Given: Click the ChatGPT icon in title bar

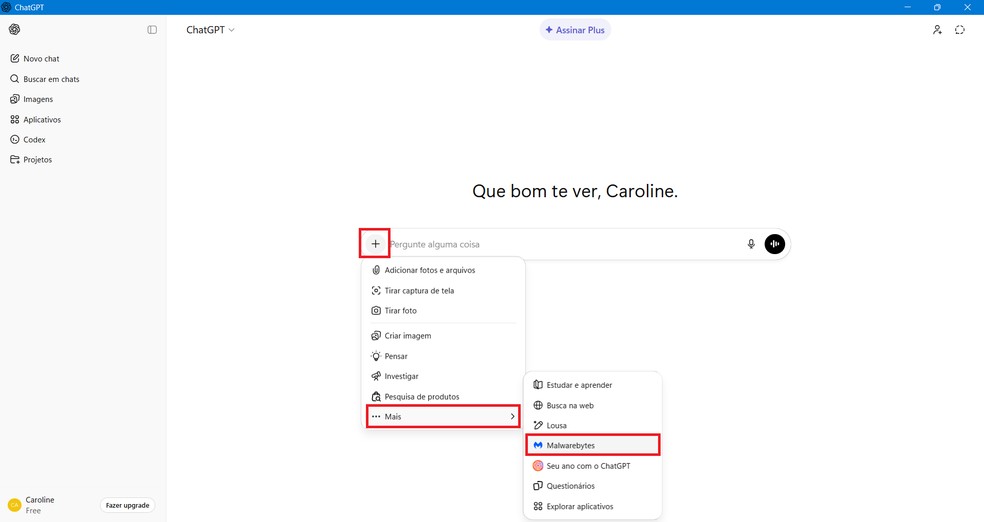Looking at the screenshot, I should click(6, 8).
